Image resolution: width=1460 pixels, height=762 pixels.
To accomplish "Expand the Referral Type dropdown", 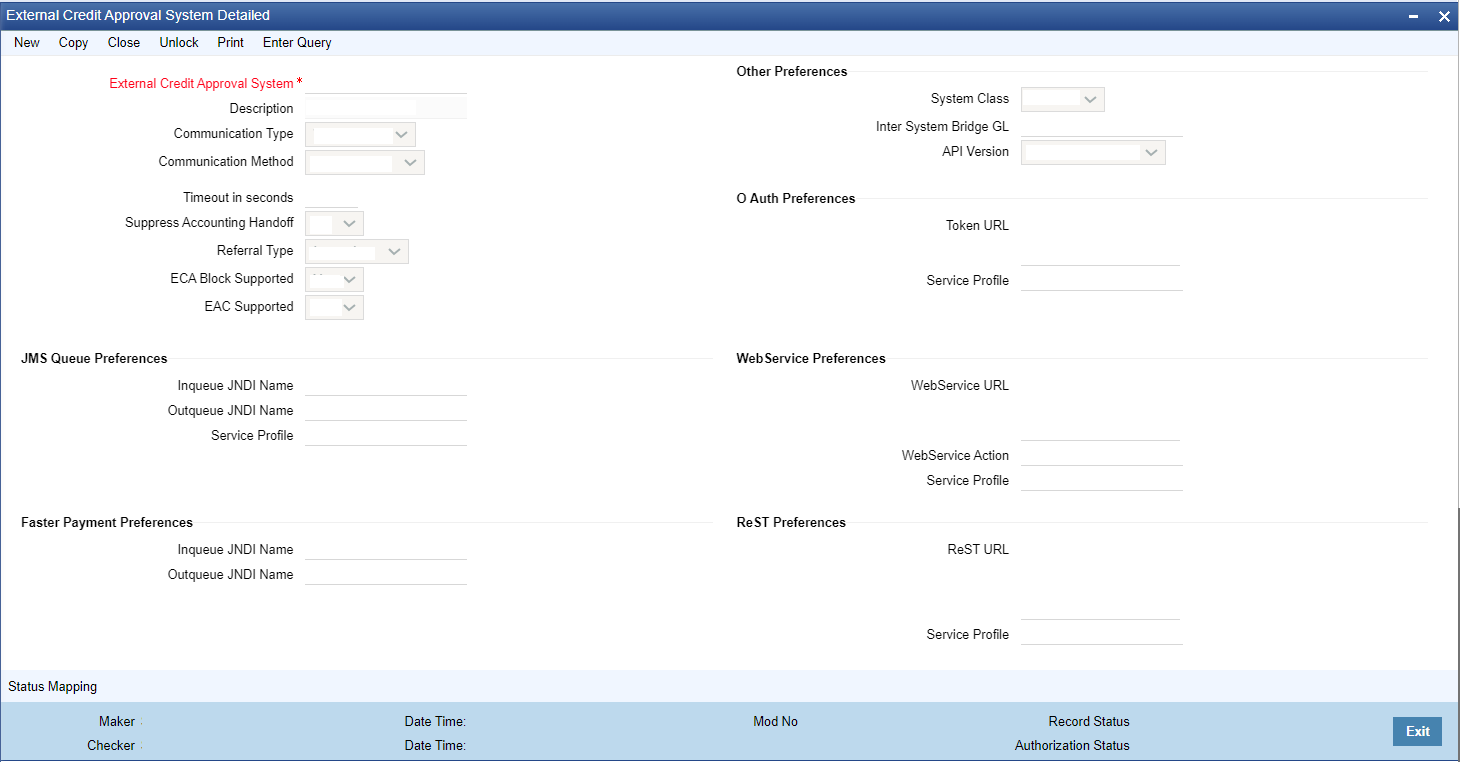I will [357, 251].
